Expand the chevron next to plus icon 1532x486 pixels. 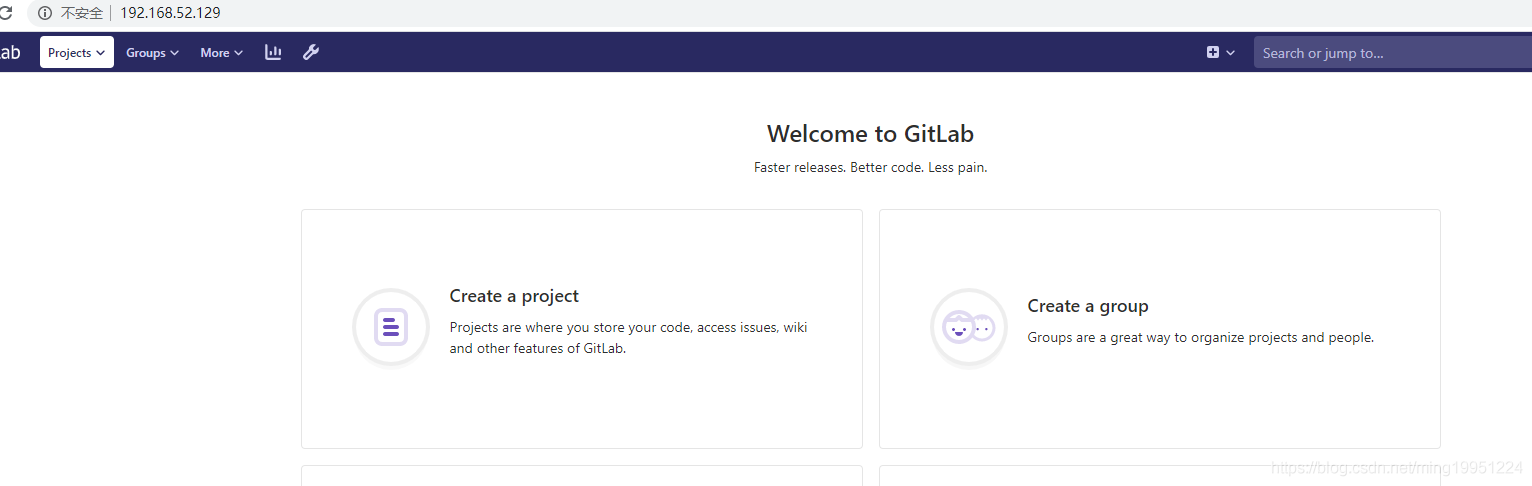tap(1230, 52)
